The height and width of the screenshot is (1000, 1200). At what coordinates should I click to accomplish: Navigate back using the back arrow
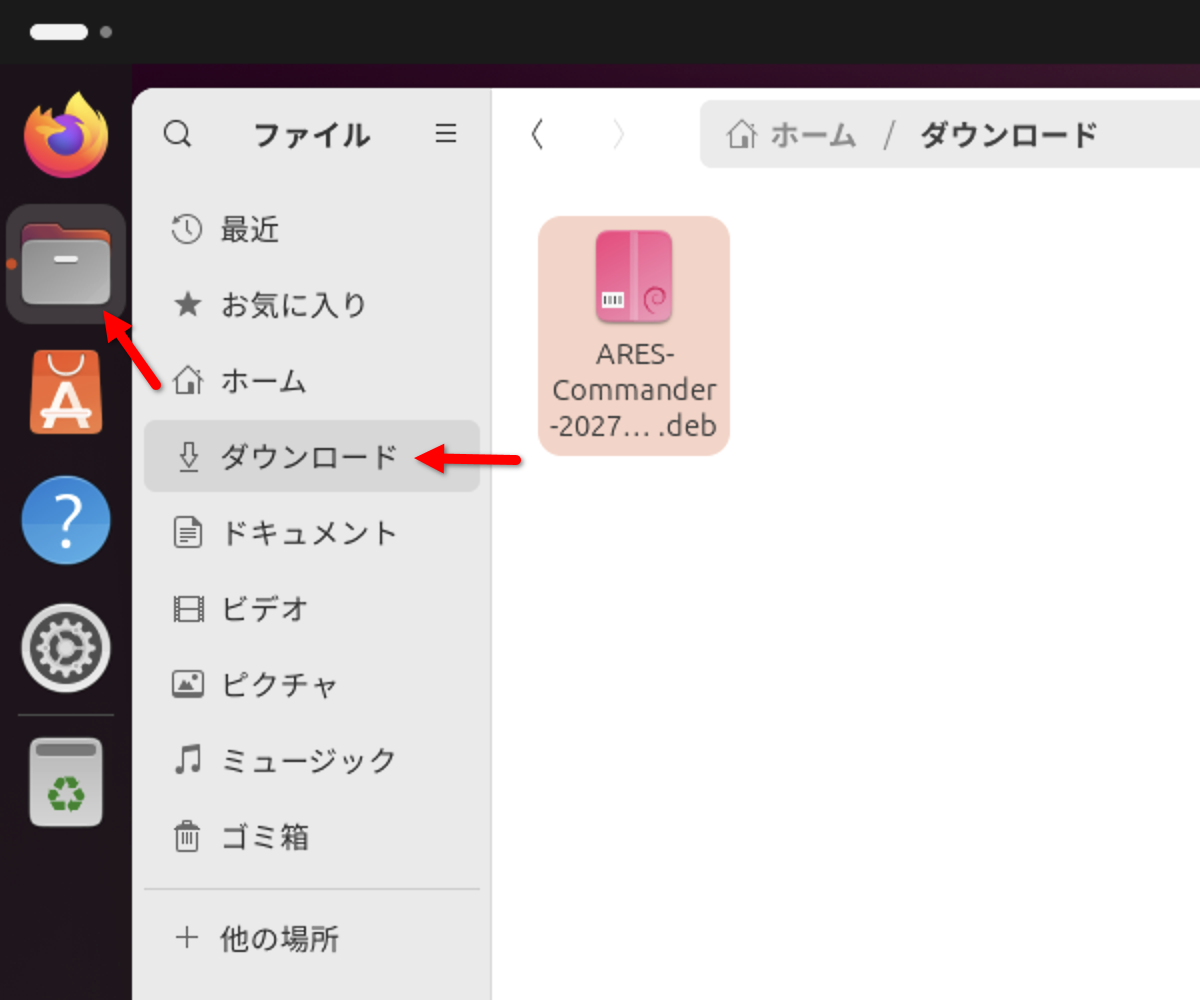point(537,134)
